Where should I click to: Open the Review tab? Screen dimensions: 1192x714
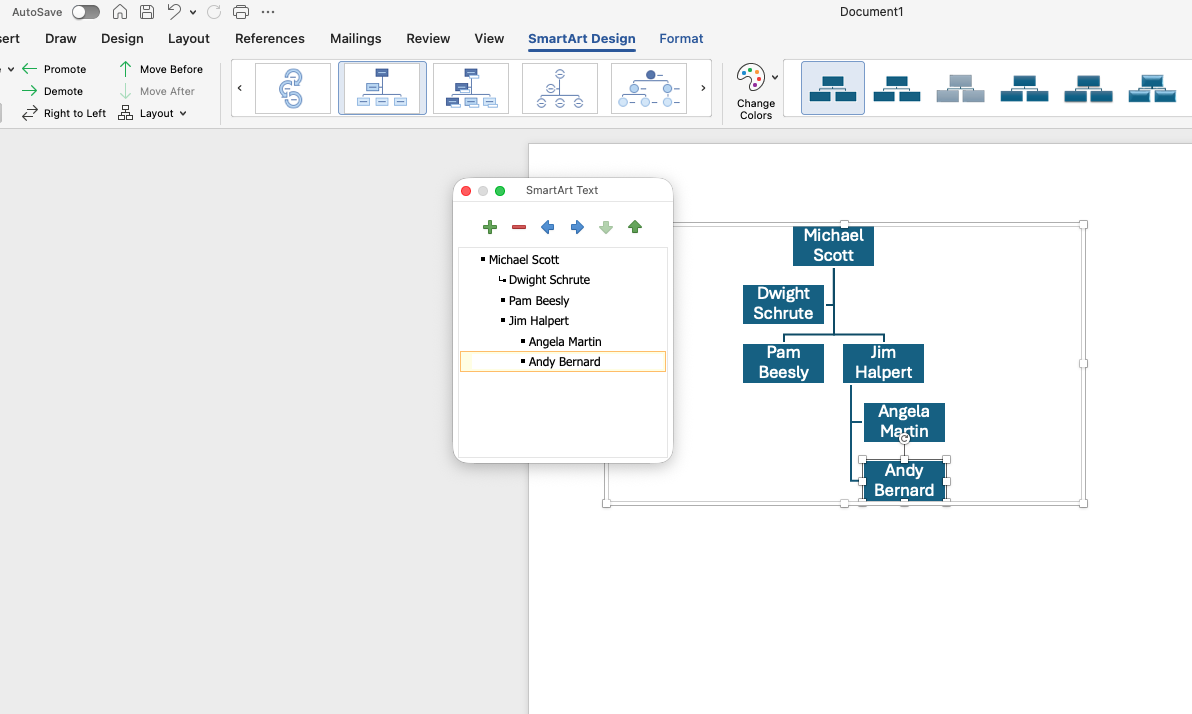tap(428, 39)
